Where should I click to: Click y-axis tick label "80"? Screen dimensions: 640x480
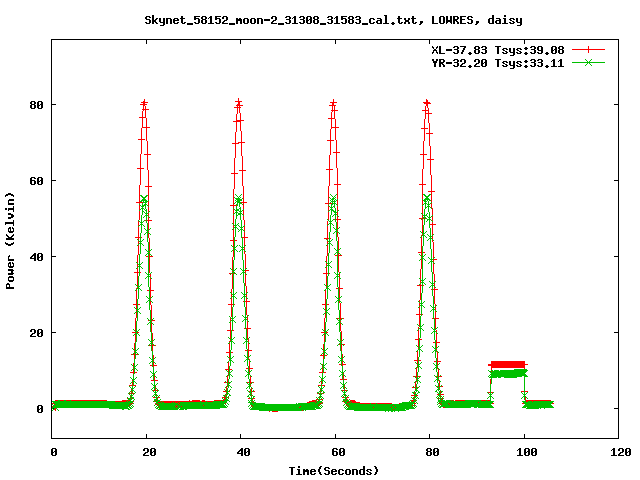click(36, 105)
